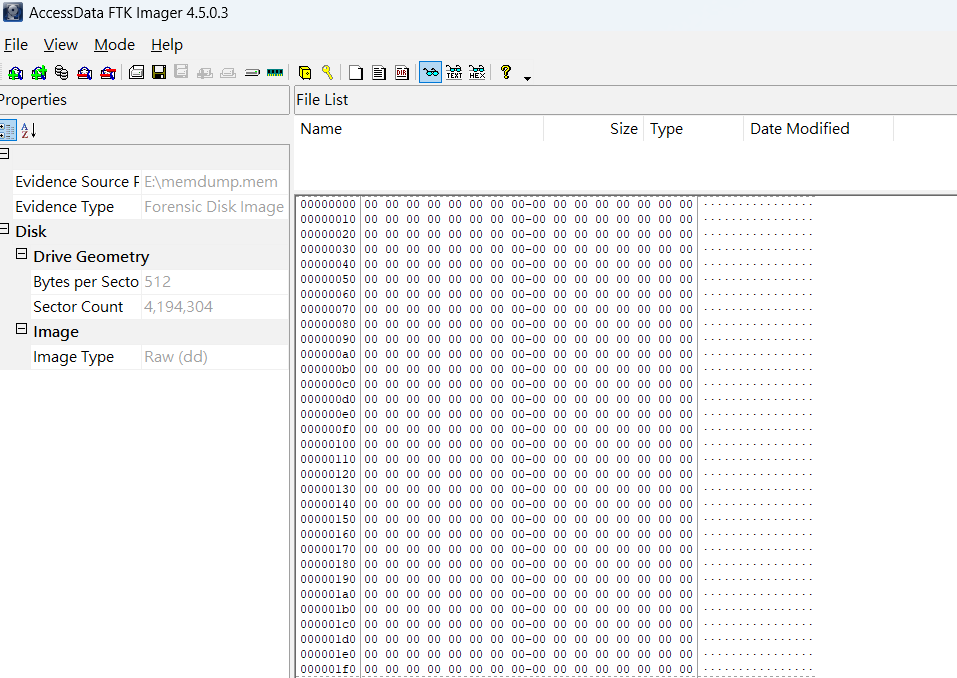
Task: Select the Image Type property label
Action: [73, 357]
